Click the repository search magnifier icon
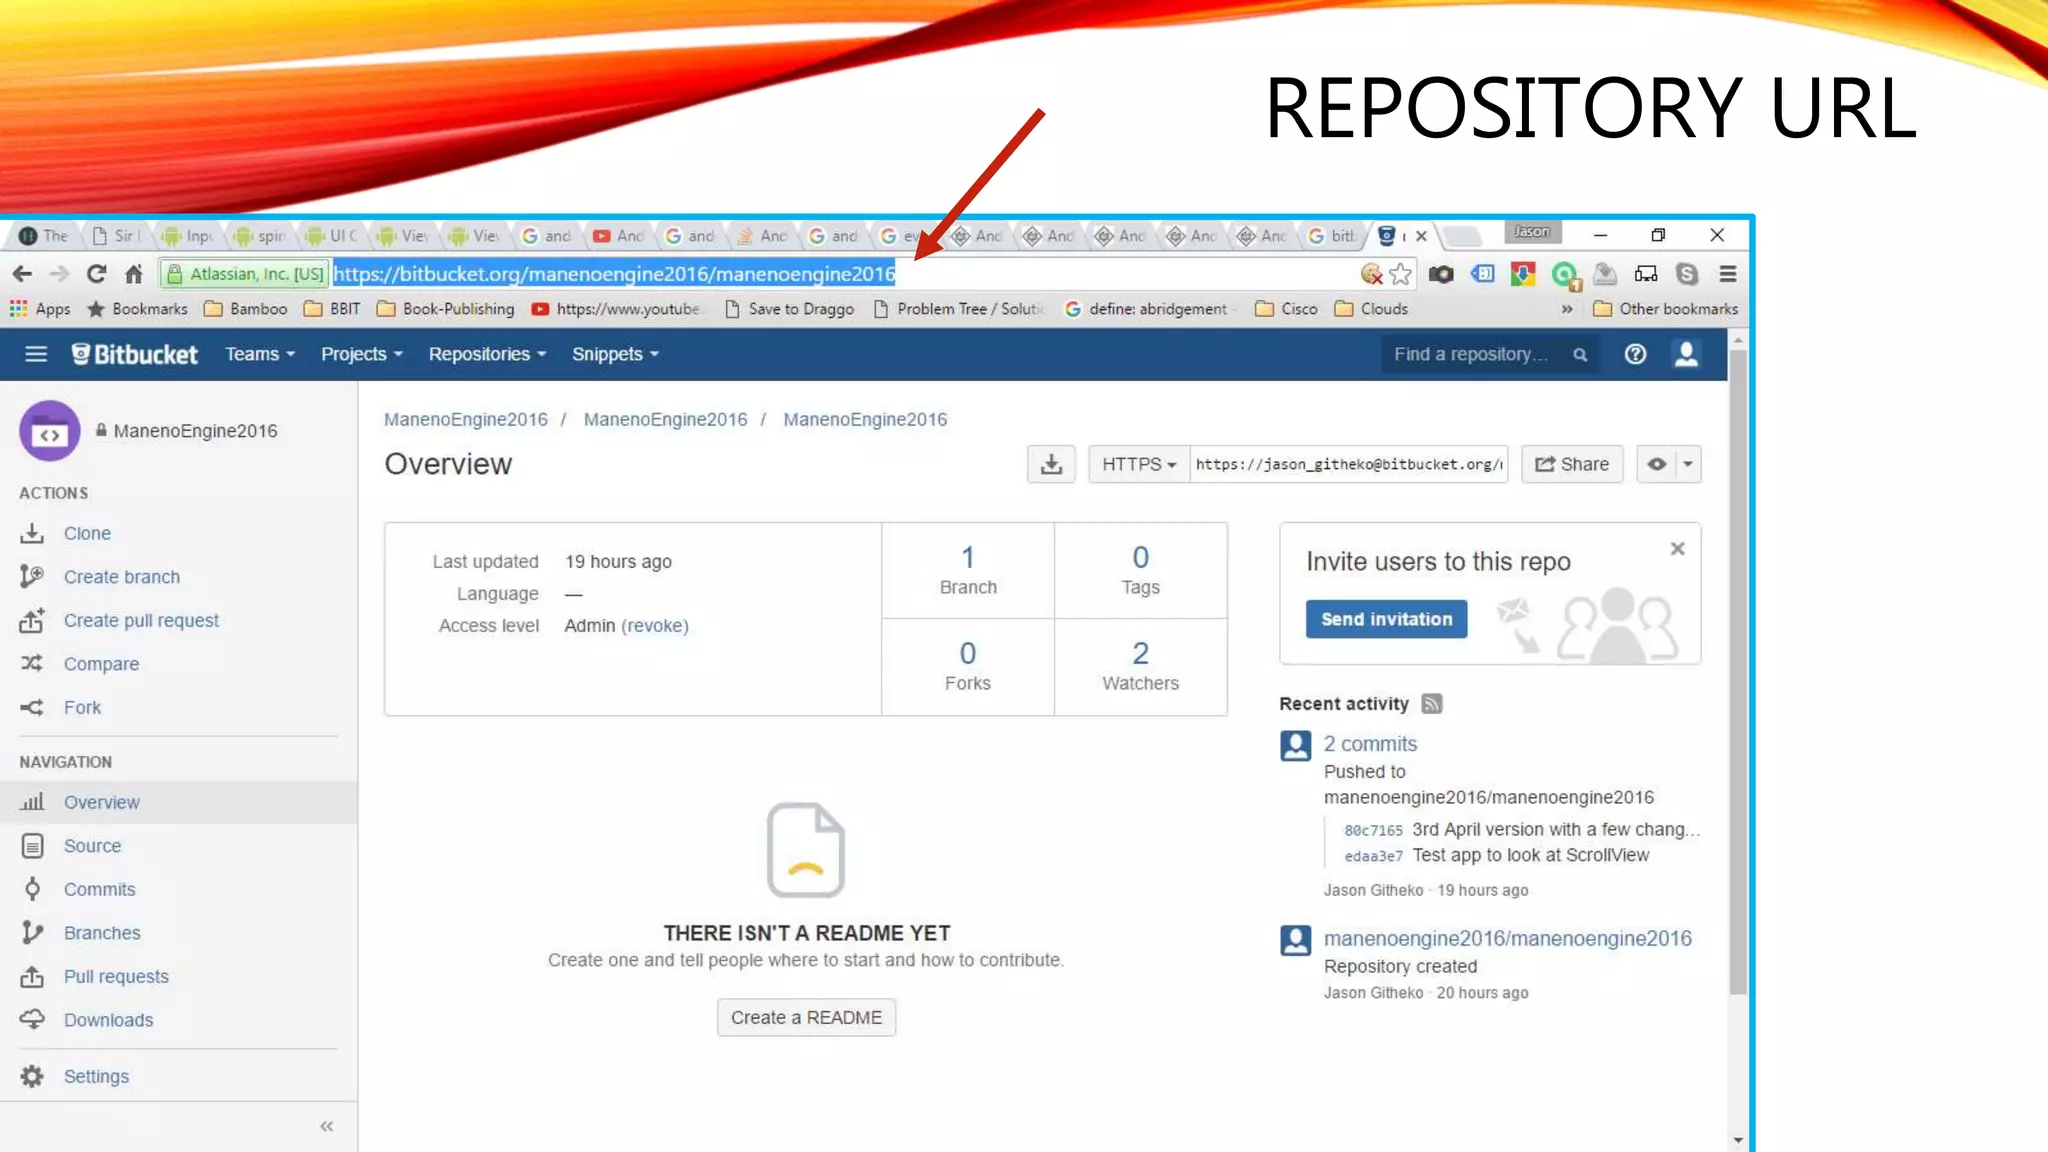Viewport: 2048px width, 1152px height. click(x=1580, y=355)
